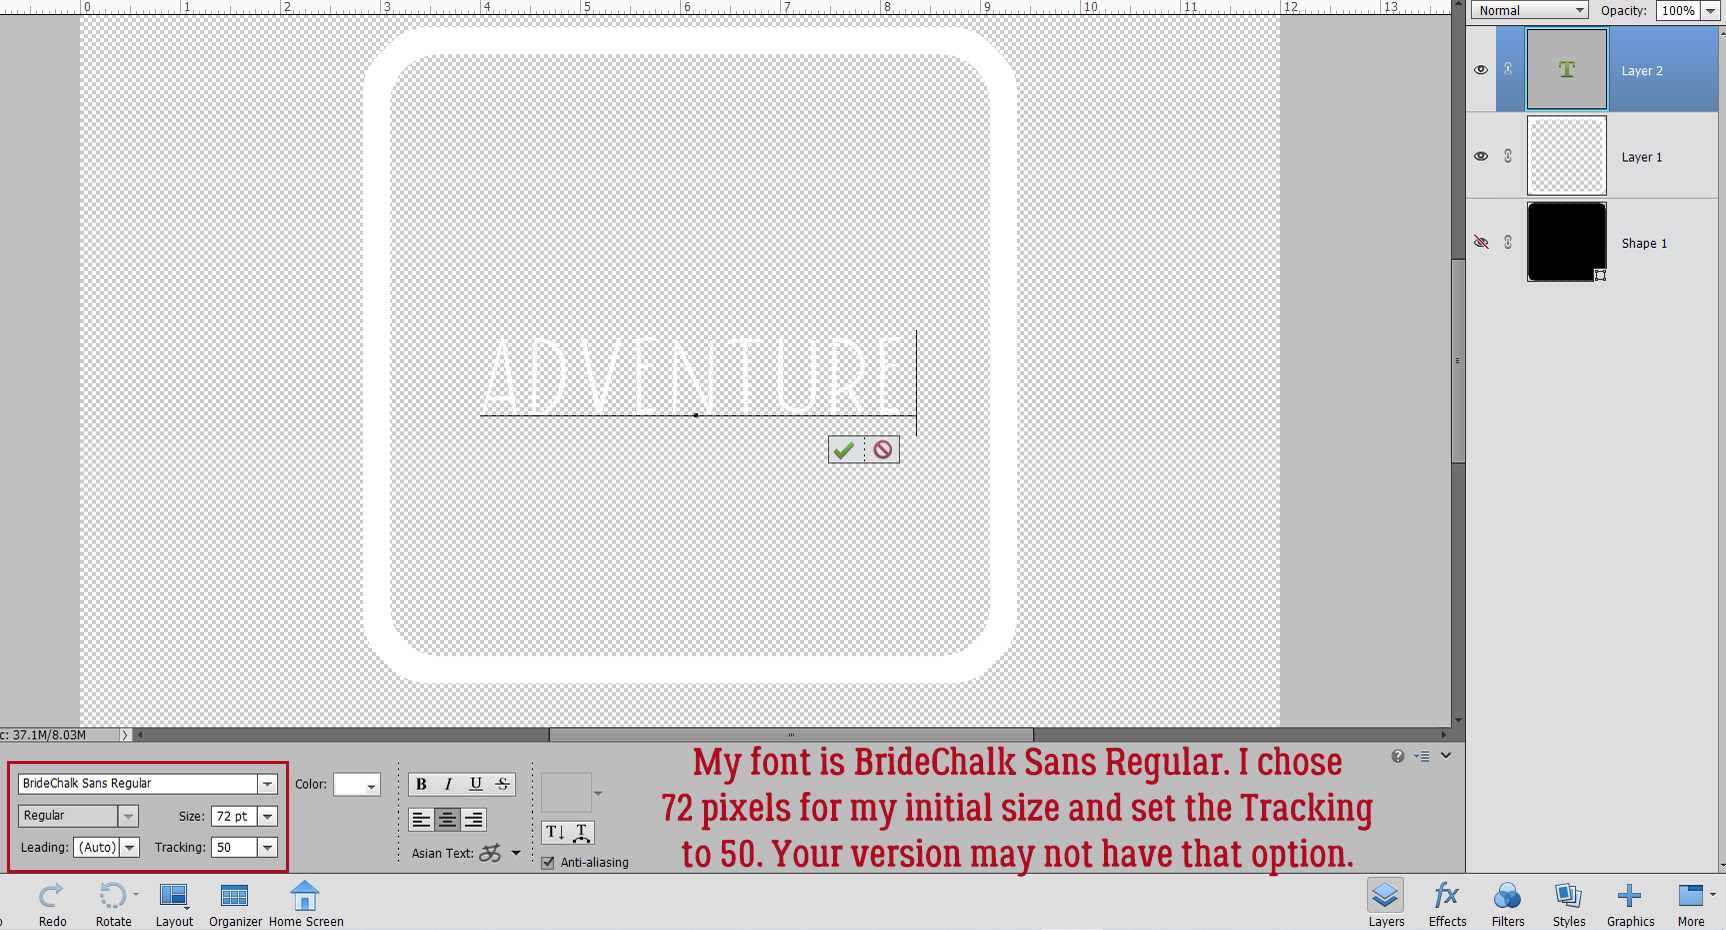Viewport: 1726px width, 930px height.
Task: Click the Redo button
Action: (x=52, y=904)
